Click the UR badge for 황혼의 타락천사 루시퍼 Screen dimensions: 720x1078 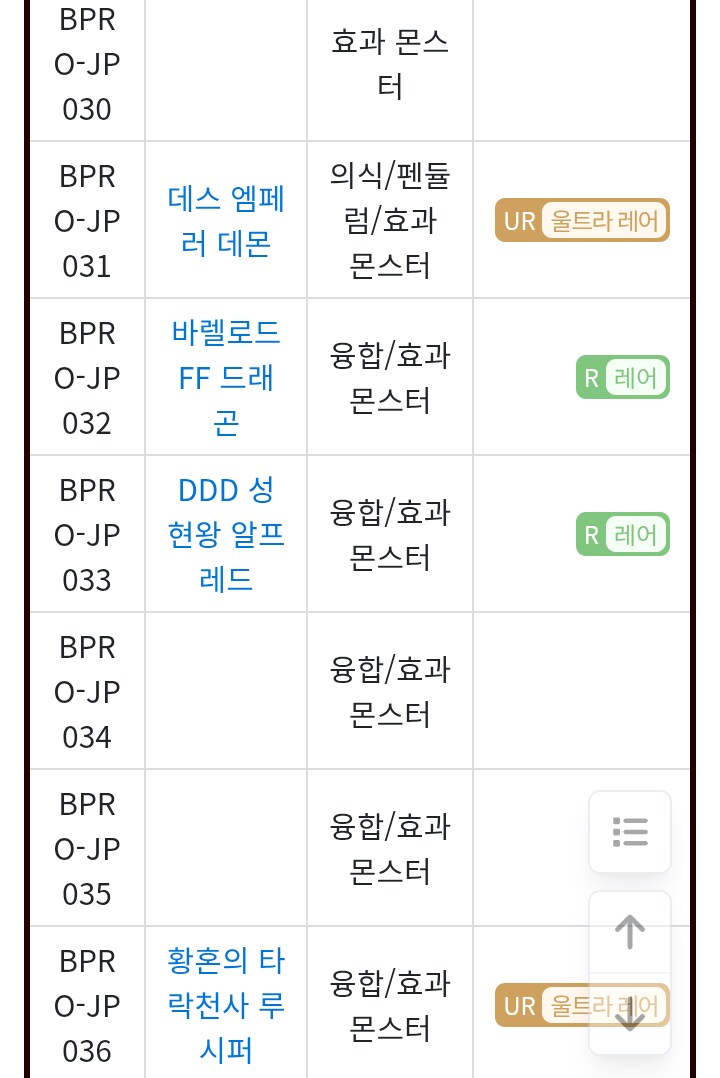pyautogui.click(x=518, y=1005)
